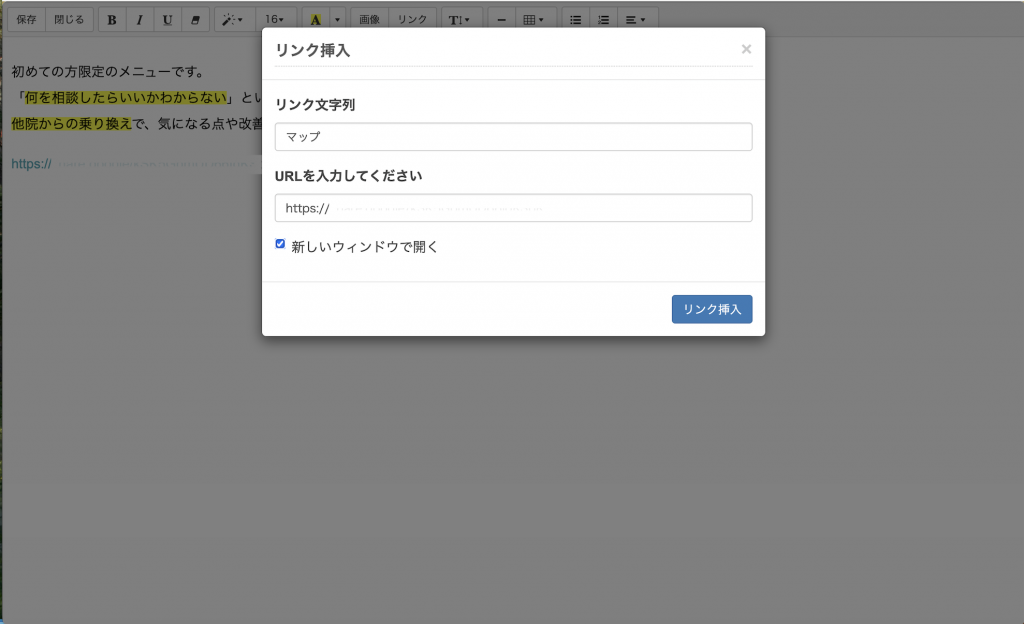Expand the color palette dropdown arrow
The image size is (1024, 624).
tap(338, 19)
